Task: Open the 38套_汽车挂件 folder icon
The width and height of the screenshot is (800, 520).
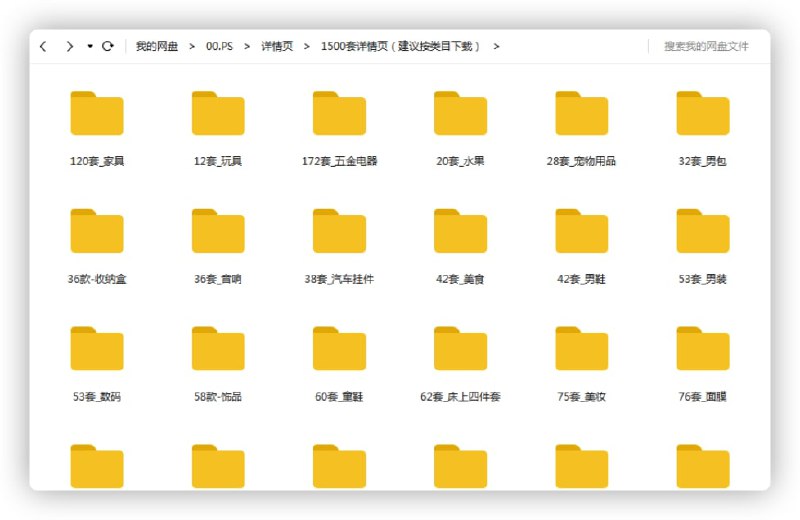Action: click(x=339, y=231)
